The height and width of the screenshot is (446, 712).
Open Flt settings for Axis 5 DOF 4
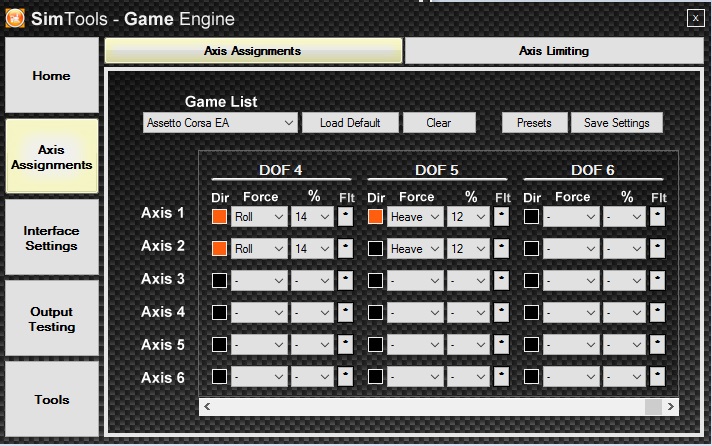tap(345, 344)
